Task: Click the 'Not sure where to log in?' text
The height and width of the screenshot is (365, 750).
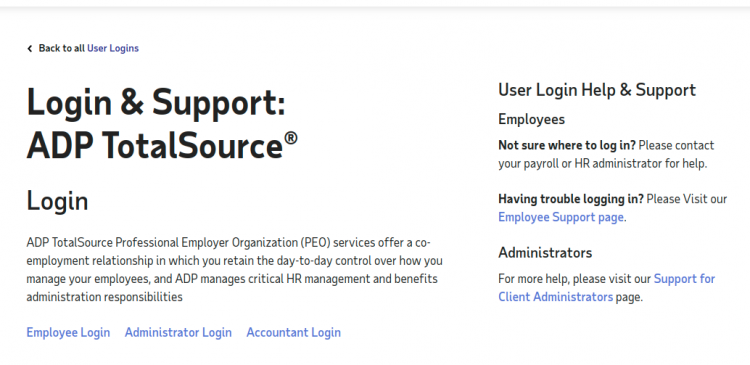Action: [x=567, y=145]
